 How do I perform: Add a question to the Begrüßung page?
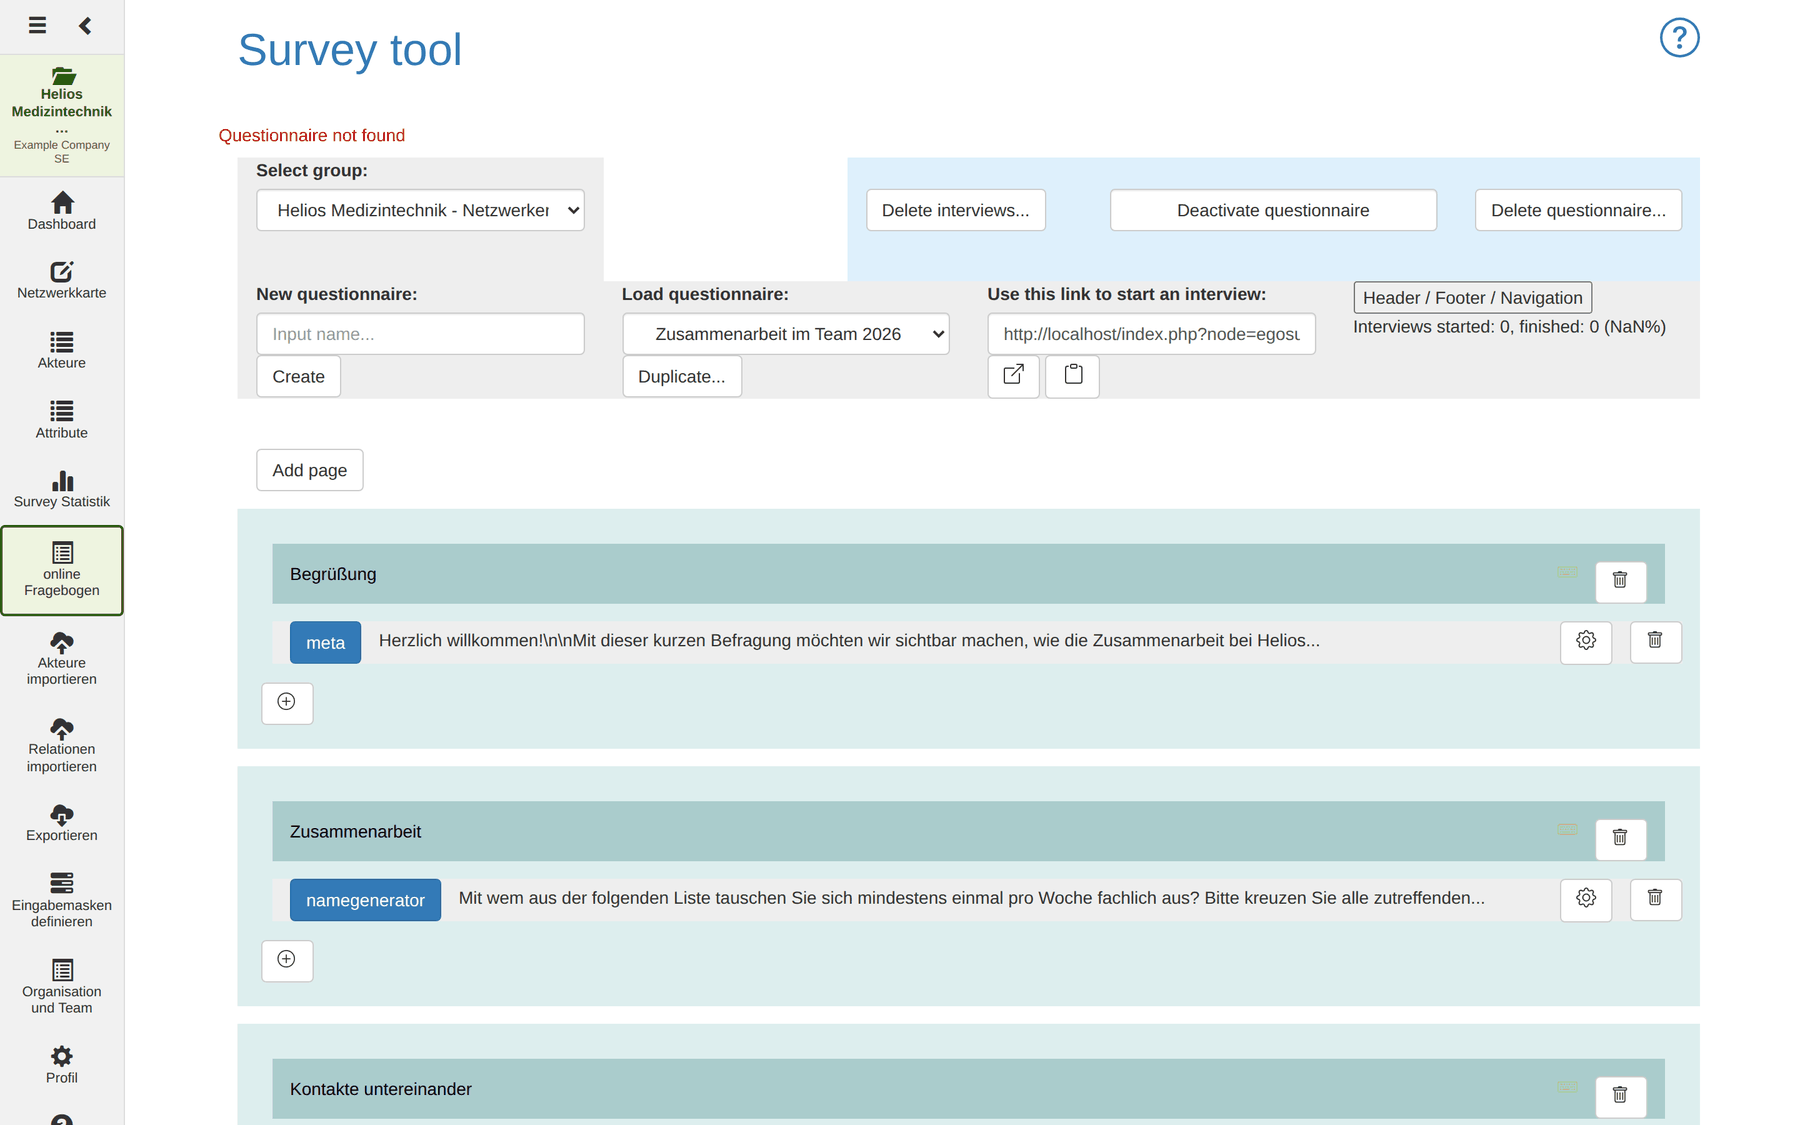pyautogui.click(x=287, y=702)
